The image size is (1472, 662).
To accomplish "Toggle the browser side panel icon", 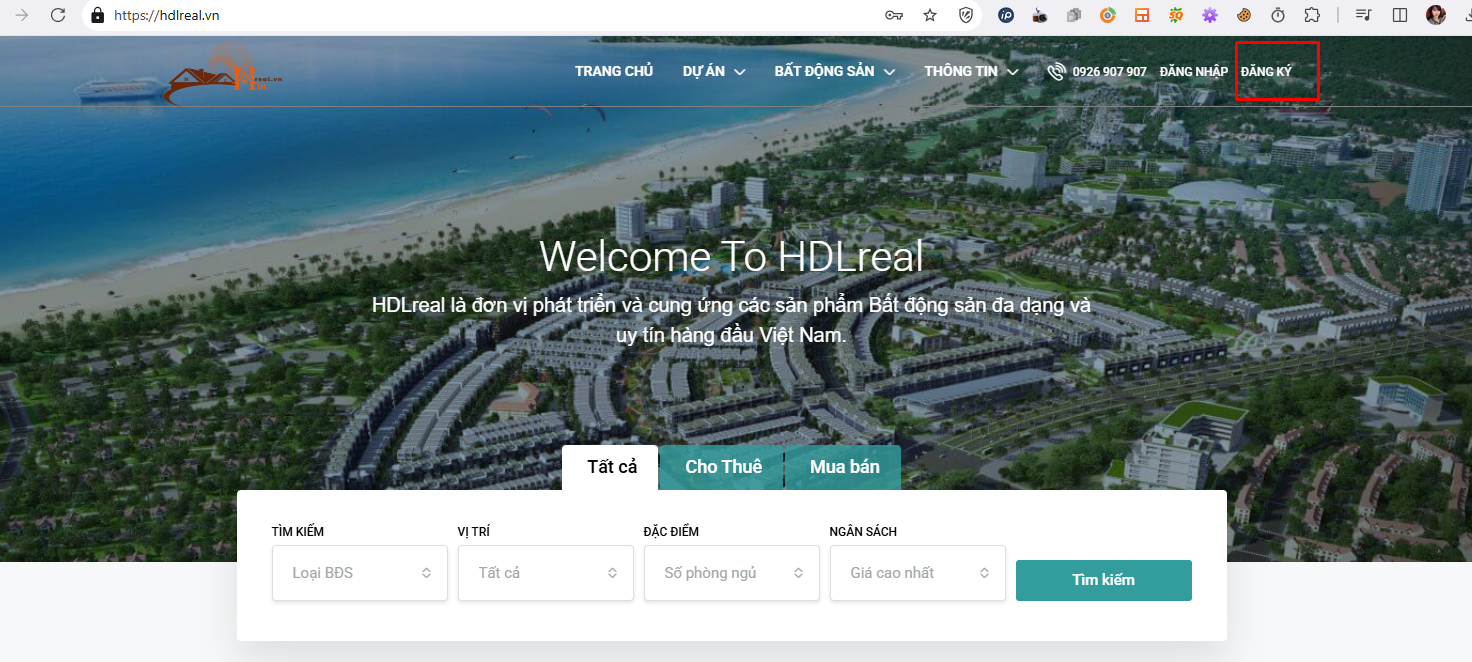I will (1400, 15).
